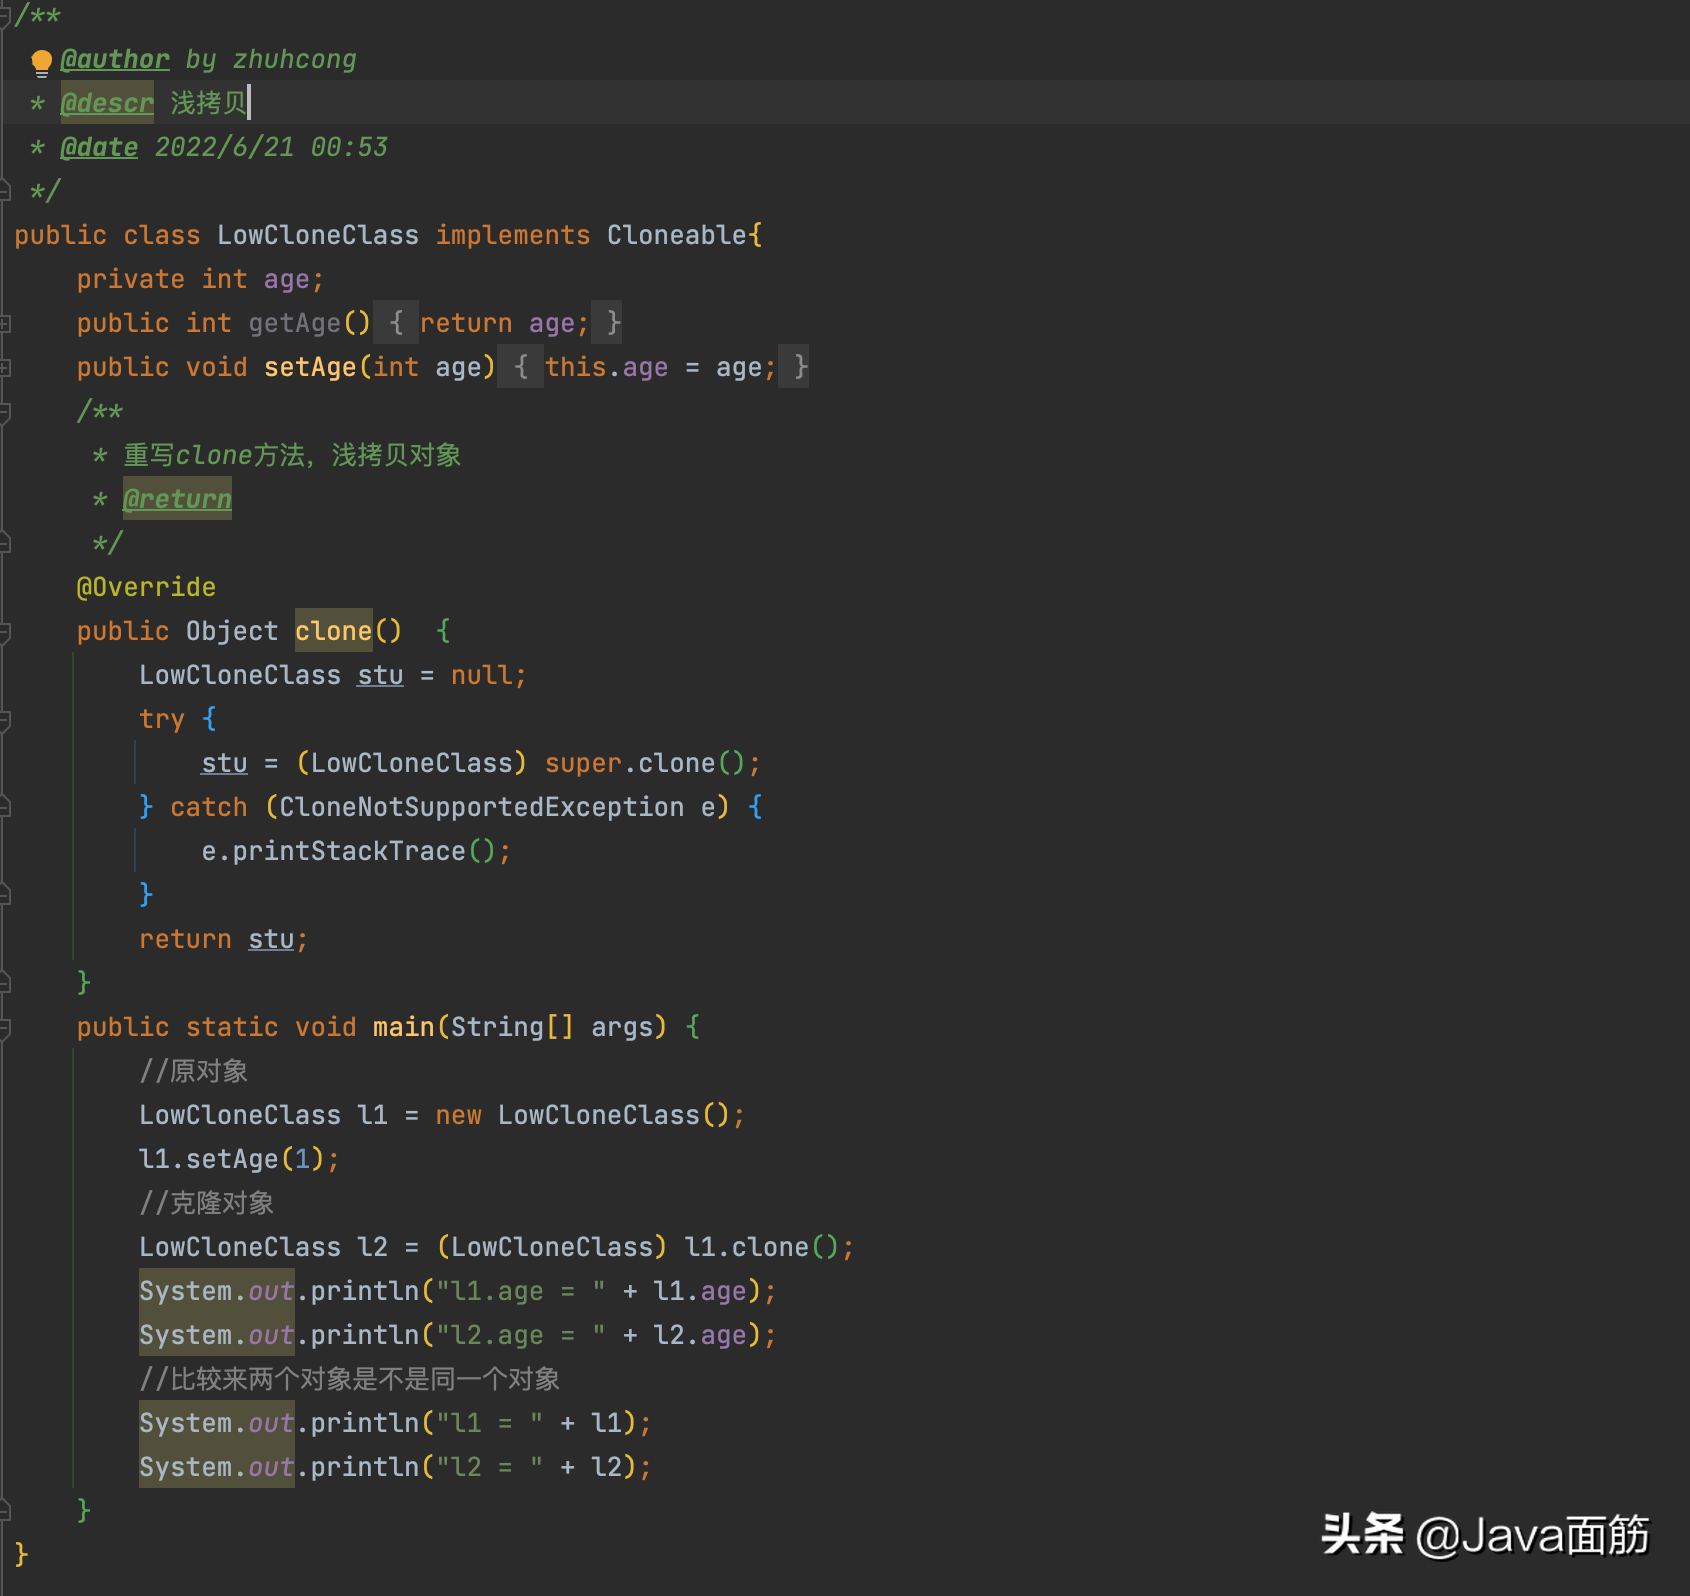Click the try keyword

click(x=162, y=719)
